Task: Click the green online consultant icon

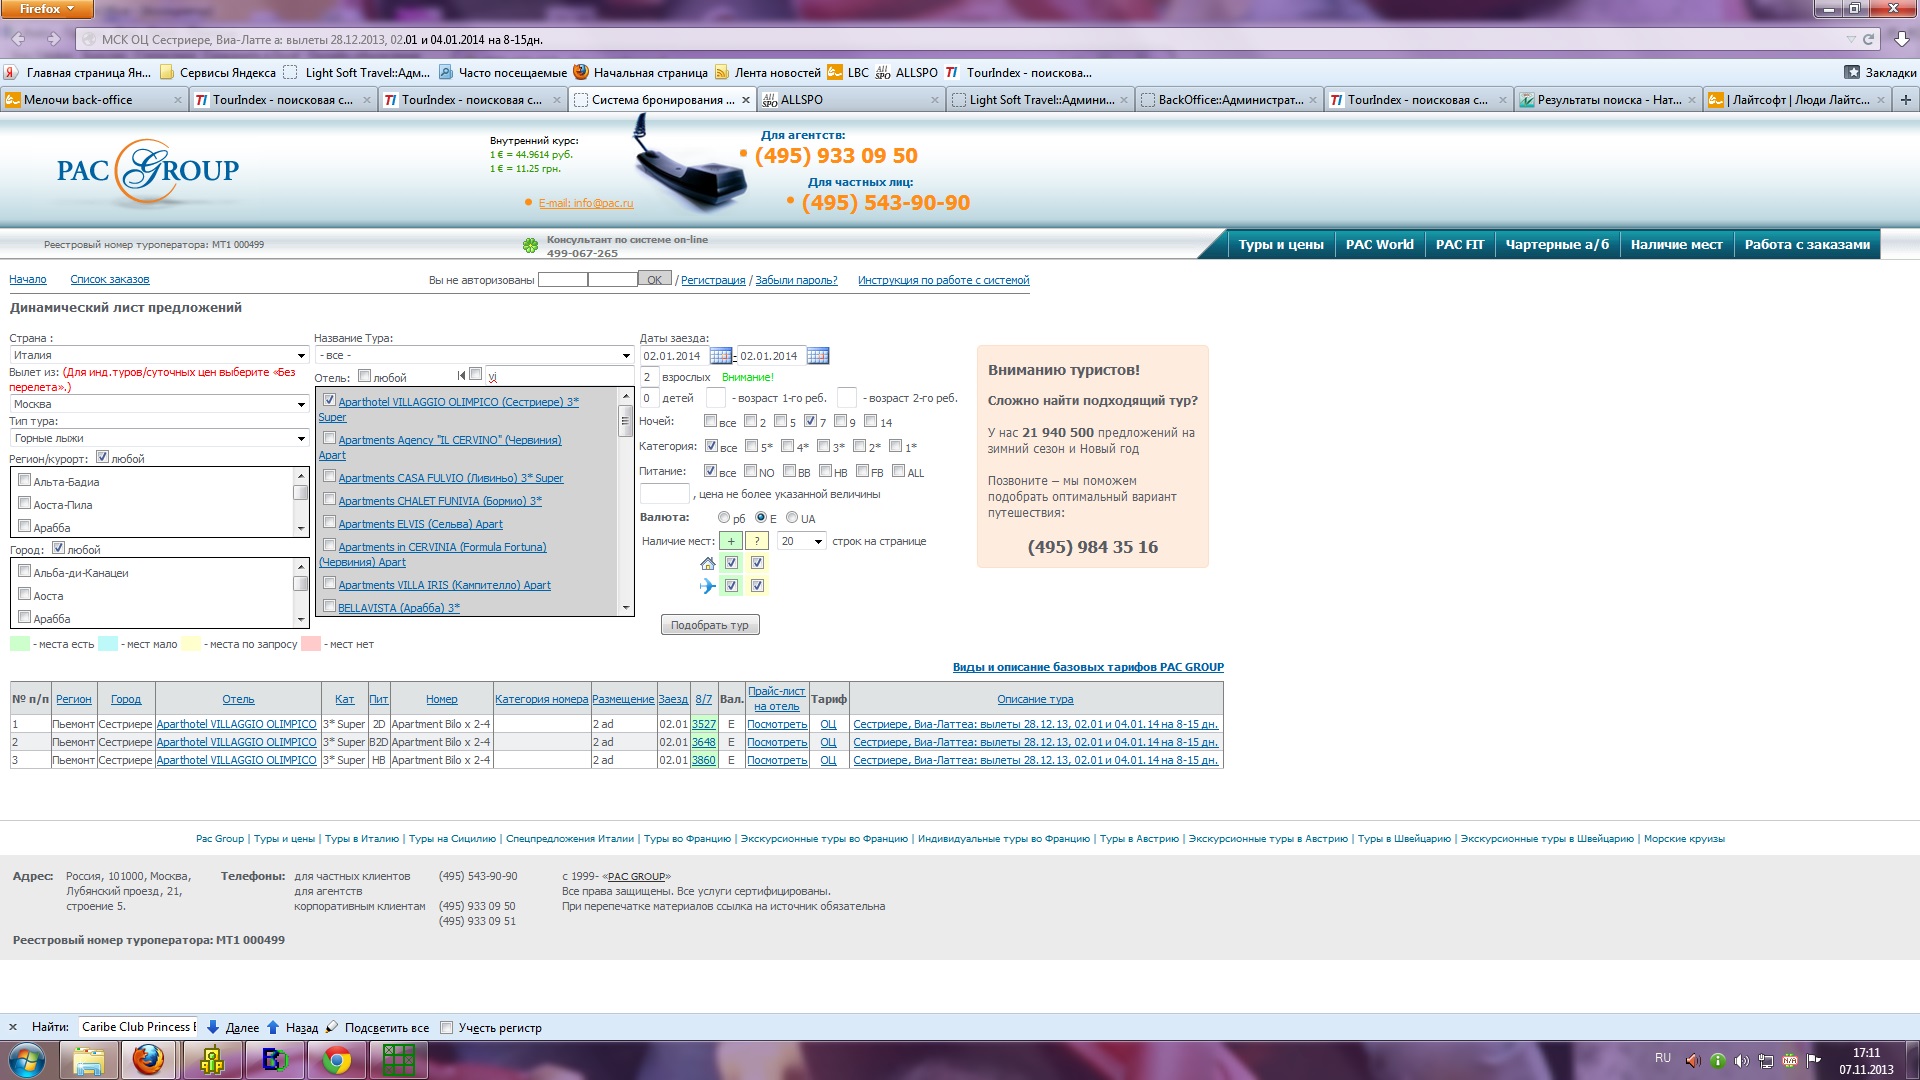Action: click(x=530, y=245)
